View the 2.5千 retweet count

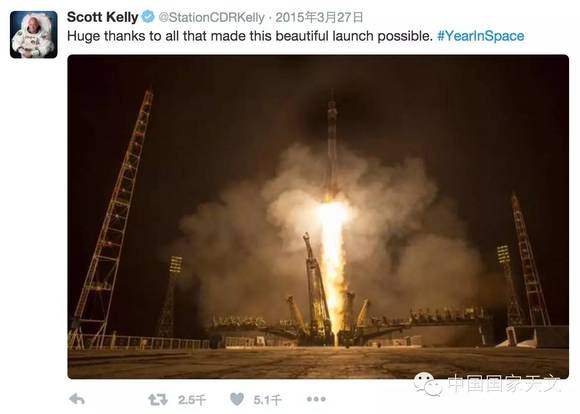192,400
